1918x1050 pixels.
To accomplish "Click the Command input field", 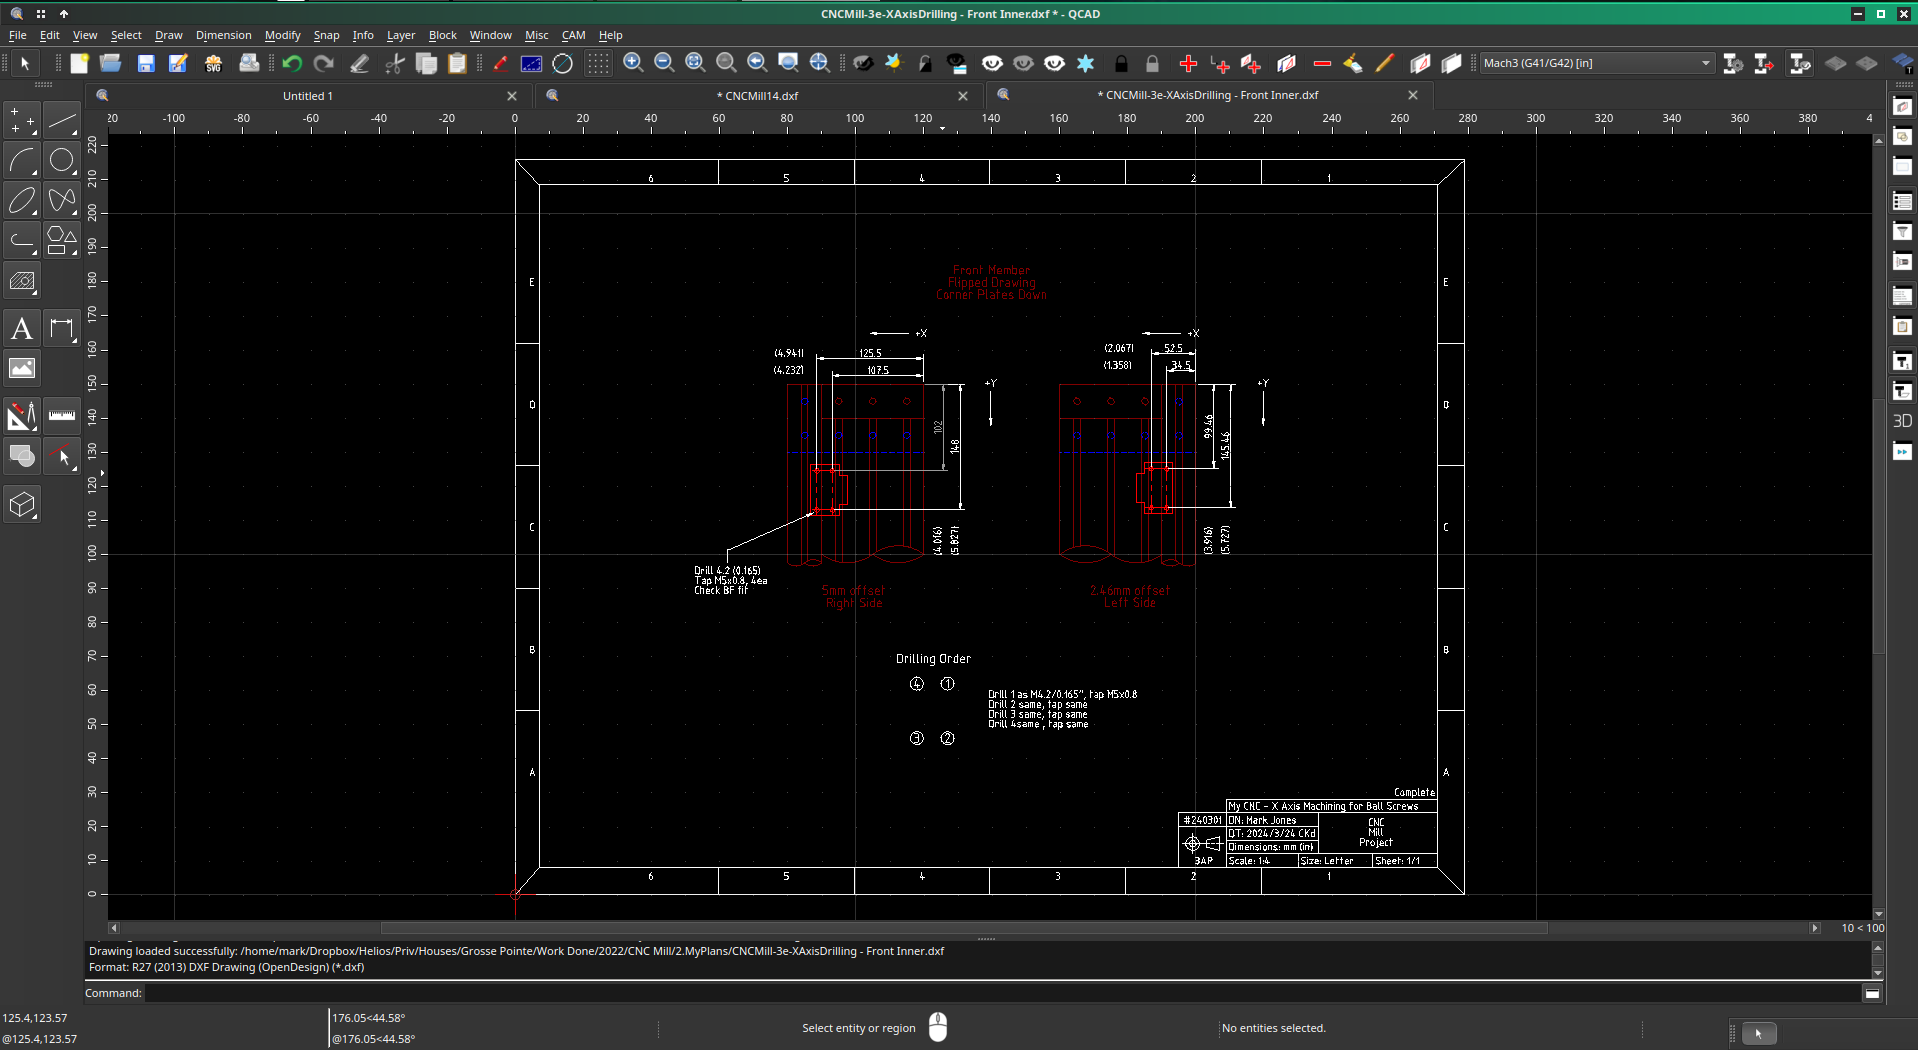I will click(x=1002, y=993).
